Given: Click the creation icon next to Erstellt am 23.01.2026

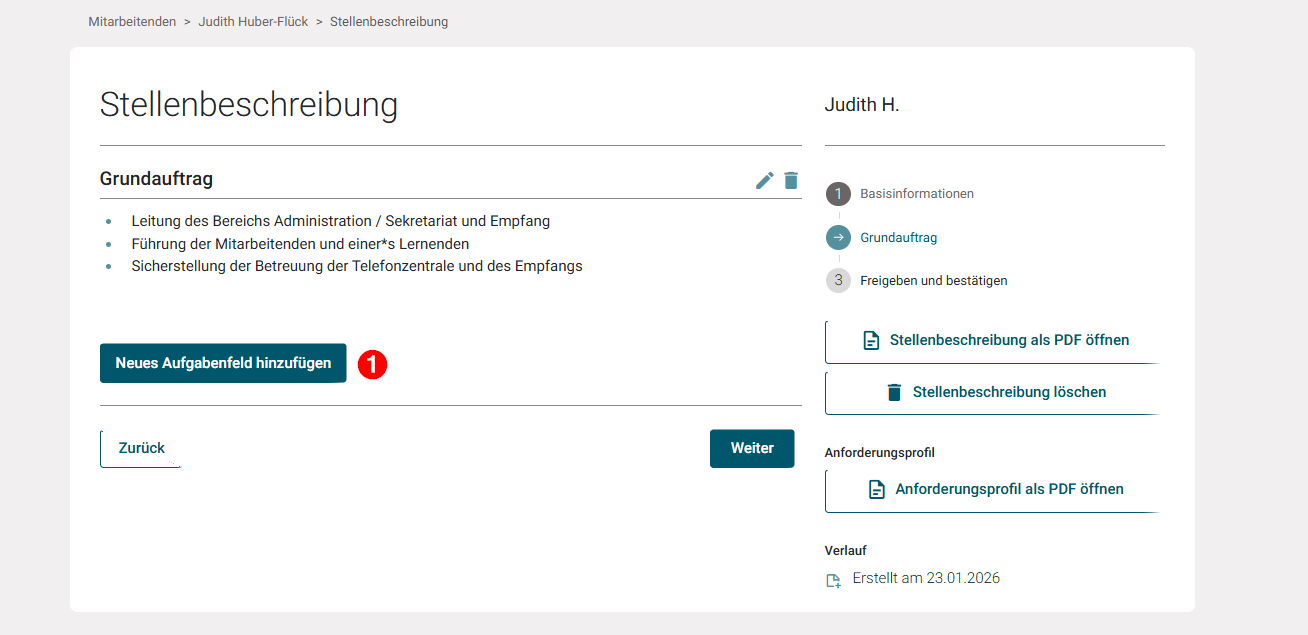Looking at the screenshot, I should [x=832, y=579].
